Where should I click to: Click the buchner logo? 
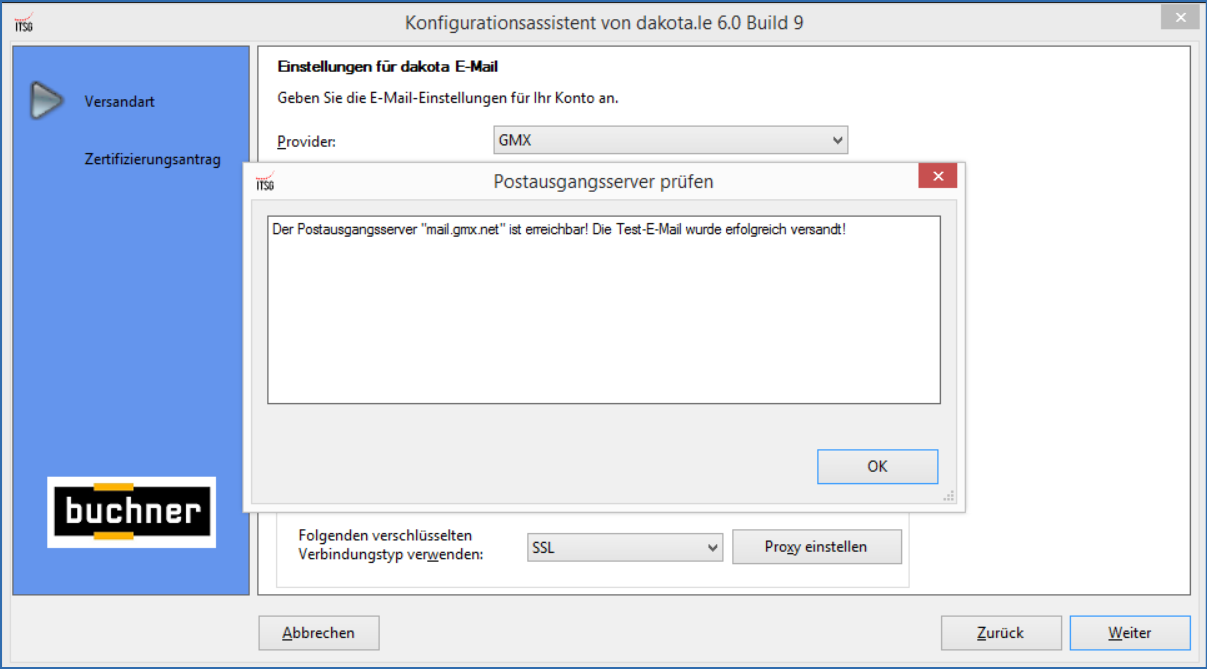[131, 512]
